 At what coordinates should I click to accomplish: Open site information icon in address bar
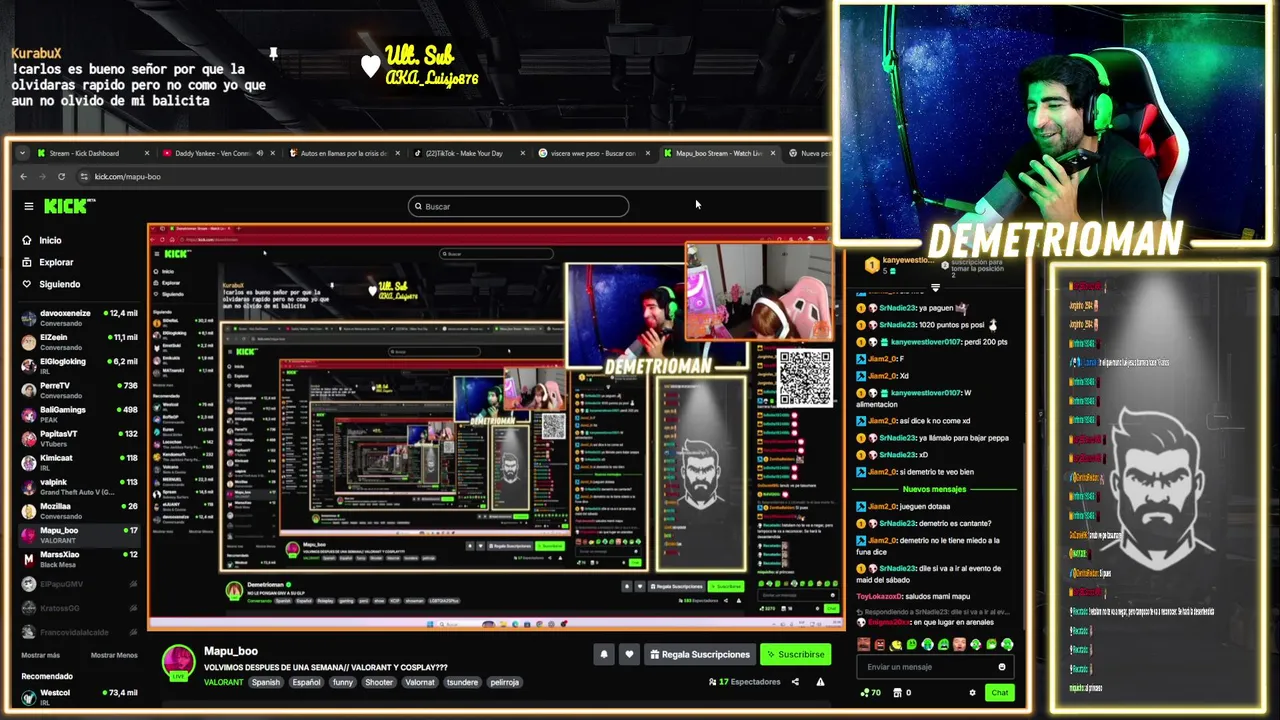83,177
